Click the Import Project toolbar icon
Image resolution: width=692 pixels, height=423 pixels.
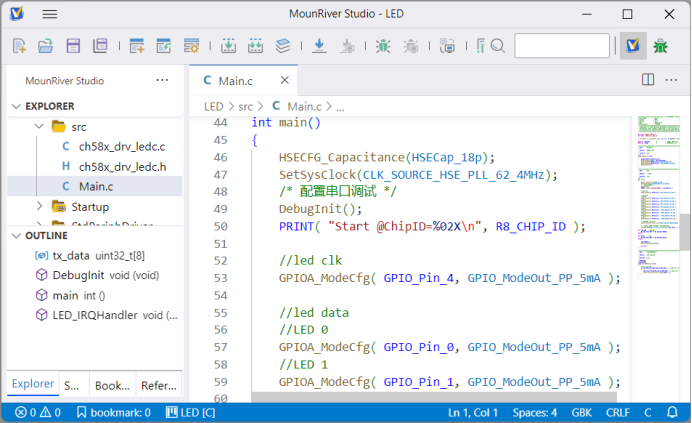pos(164,46)
